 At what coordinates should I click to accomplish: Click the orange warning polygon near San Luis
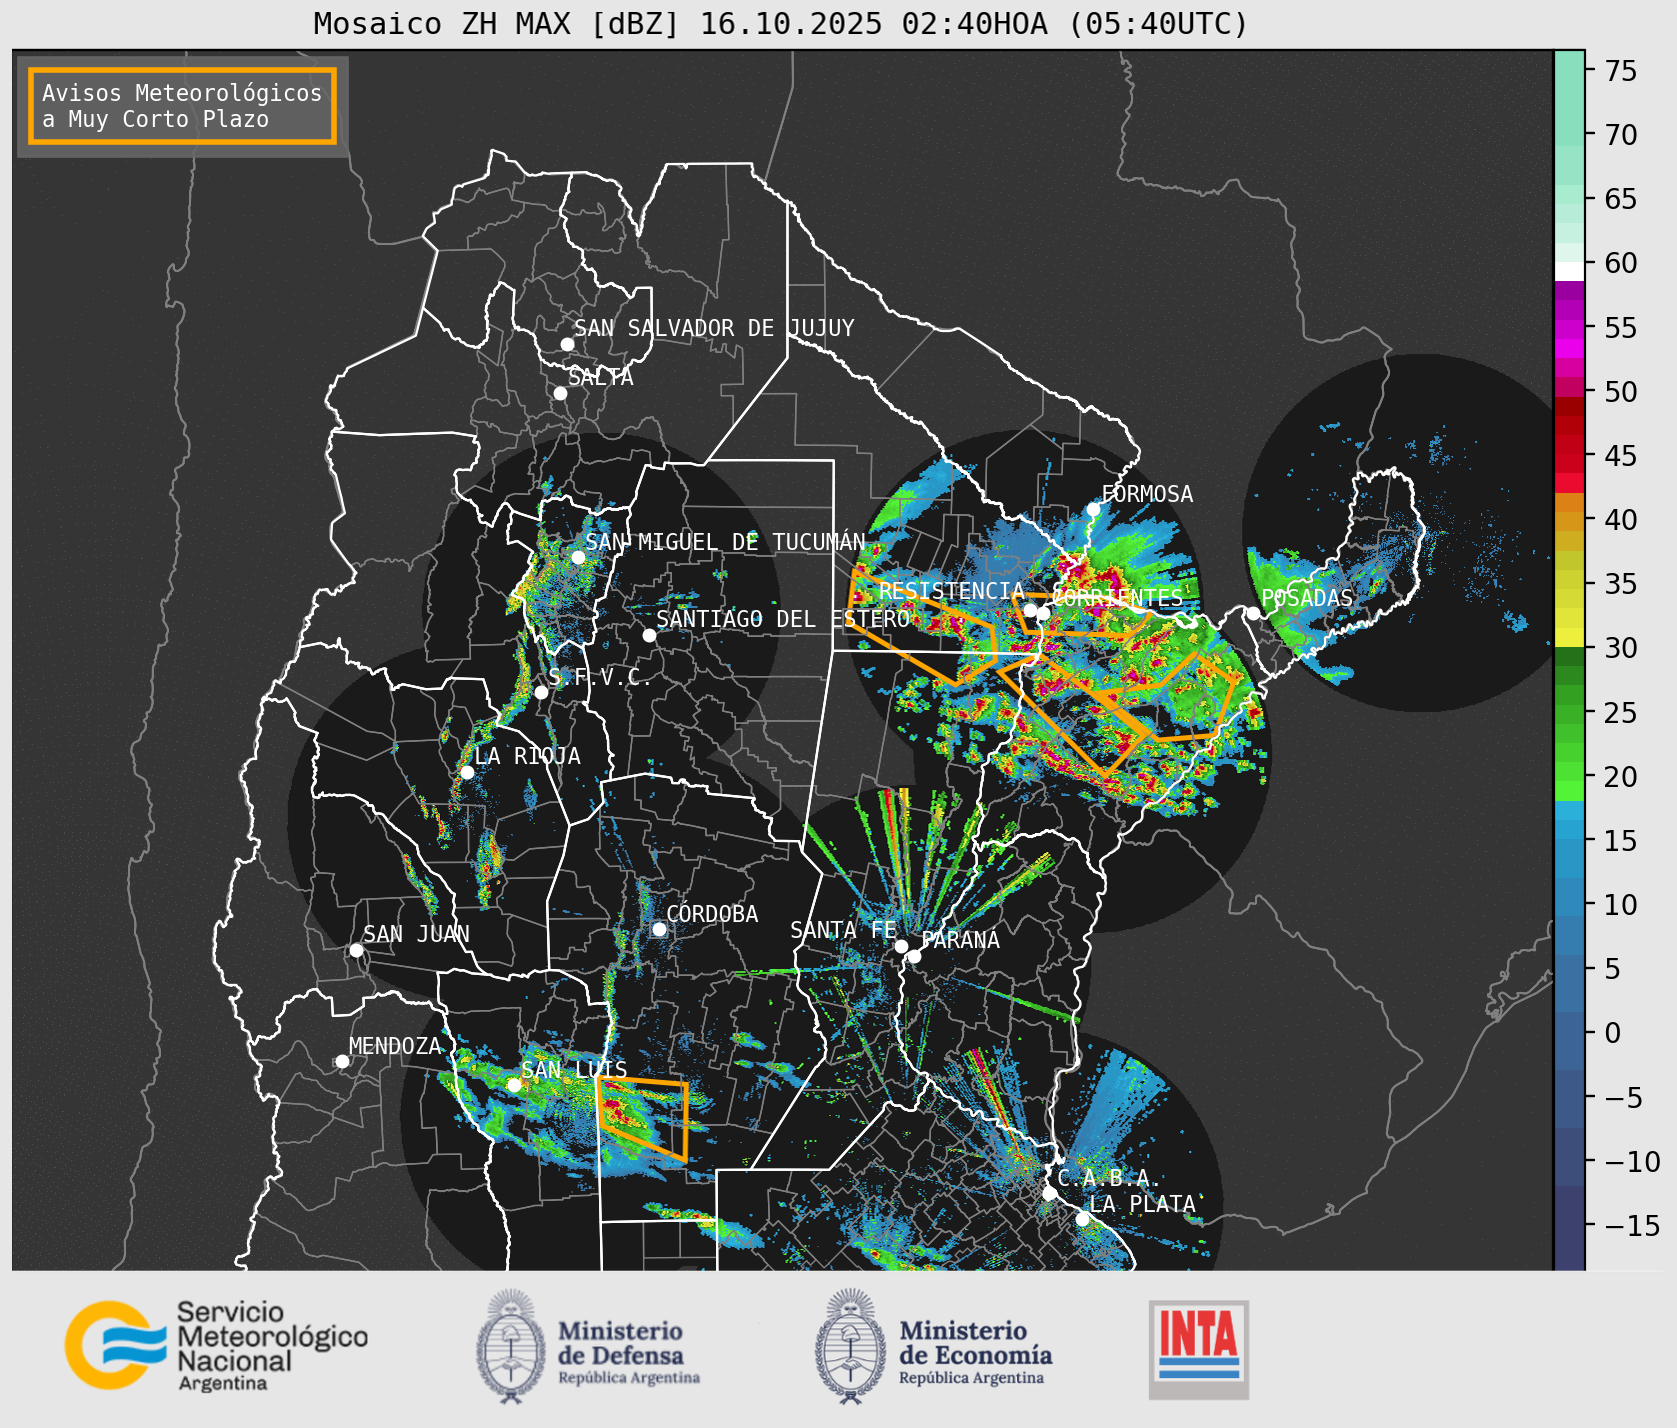coord(643,1119)
